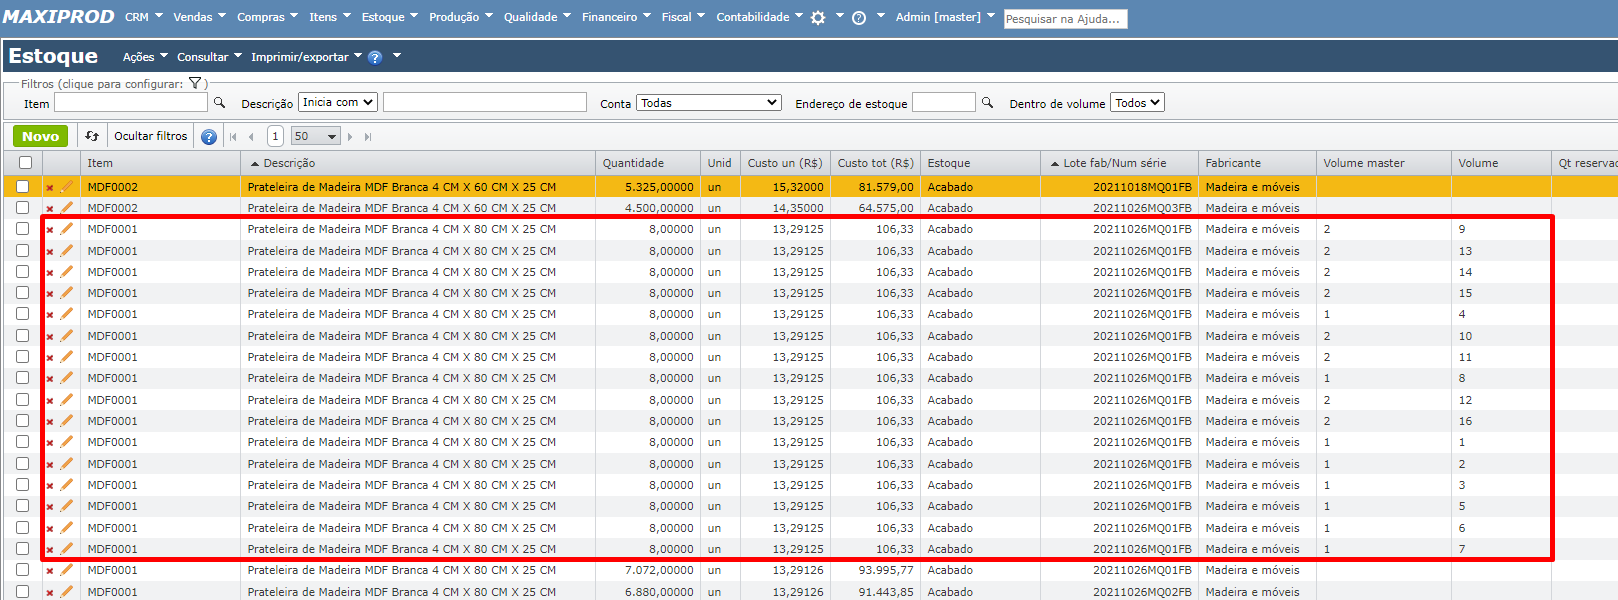
Task: Click the blue help icon in the grid toolbar
Action: (x=208, y=137)
